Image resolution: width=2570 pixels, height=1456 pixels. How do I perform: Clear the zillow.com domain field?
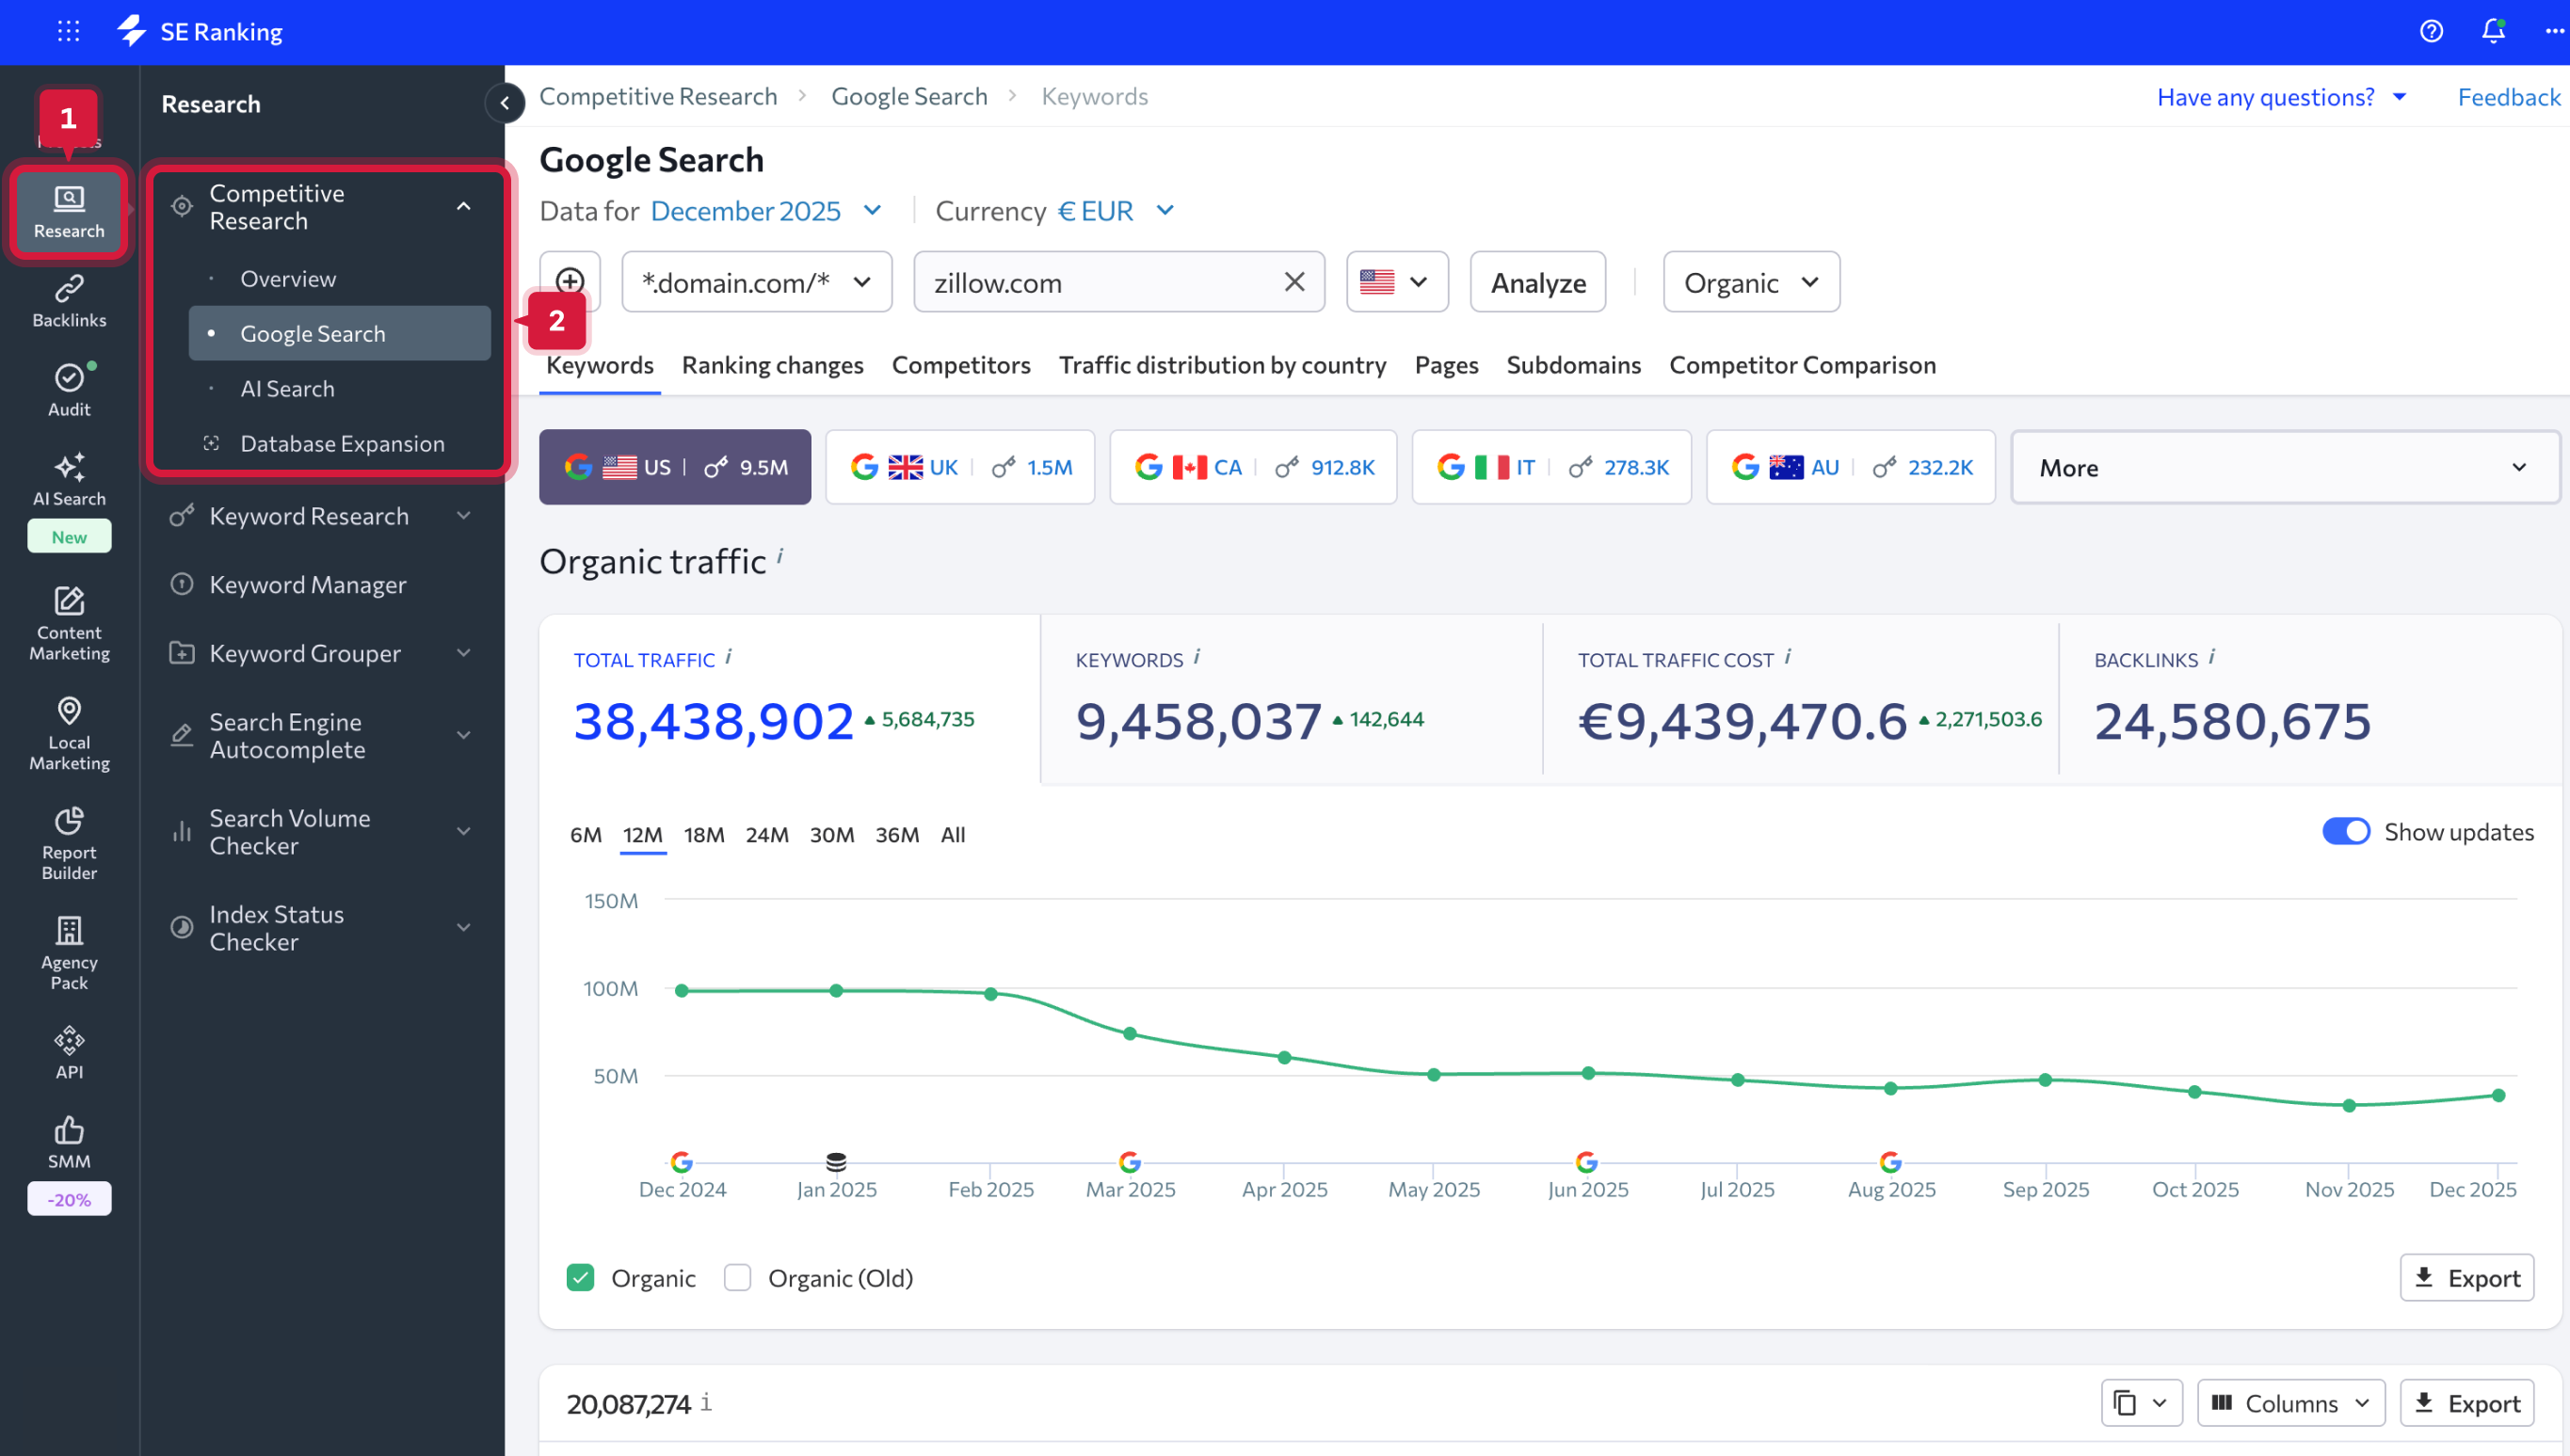coord(1294,282)
